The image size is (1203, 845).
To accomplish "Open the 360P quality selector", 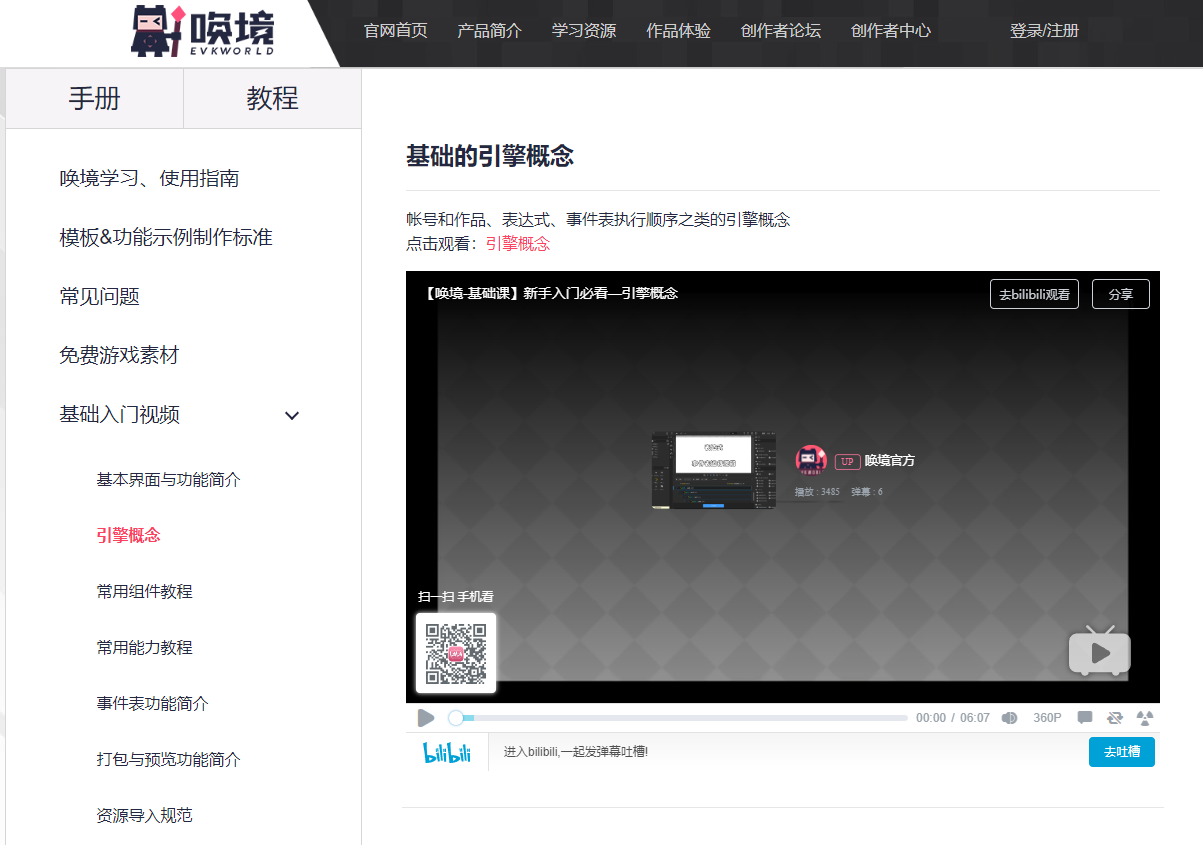I will (1047, 718).
